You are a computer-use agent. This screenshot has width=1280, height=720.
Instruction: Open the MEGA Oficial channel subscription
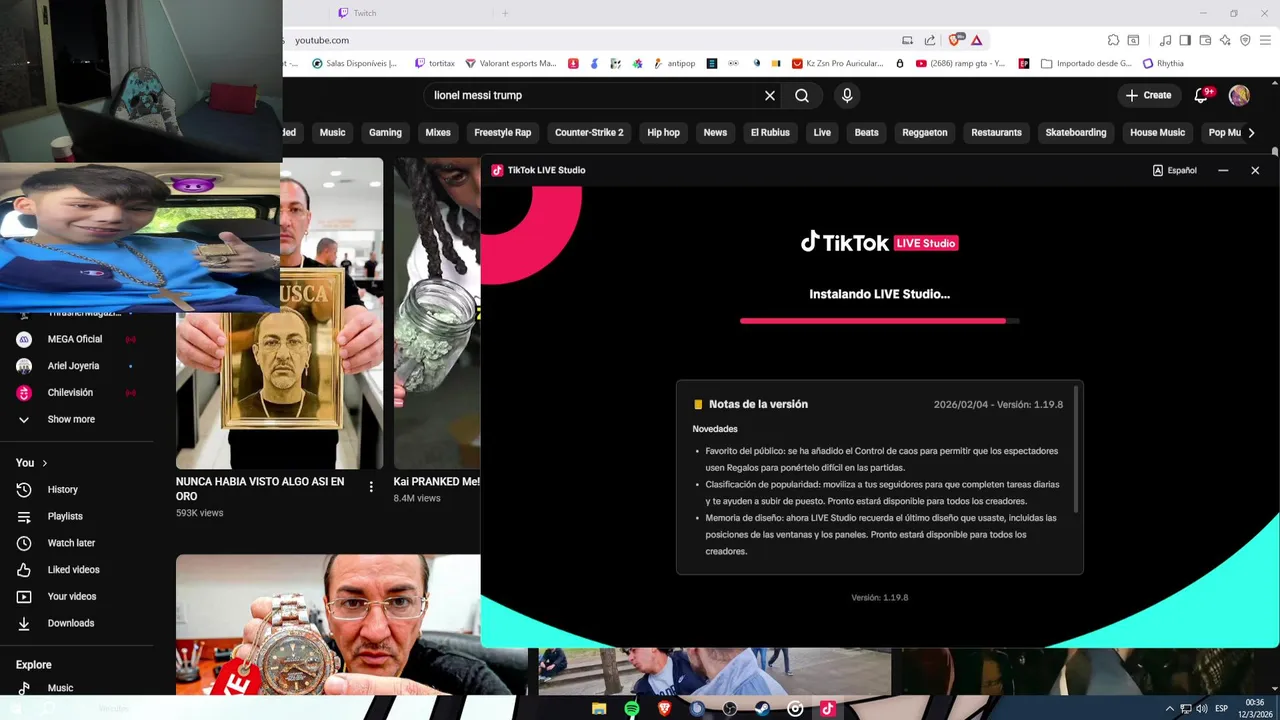coord(76,339)
